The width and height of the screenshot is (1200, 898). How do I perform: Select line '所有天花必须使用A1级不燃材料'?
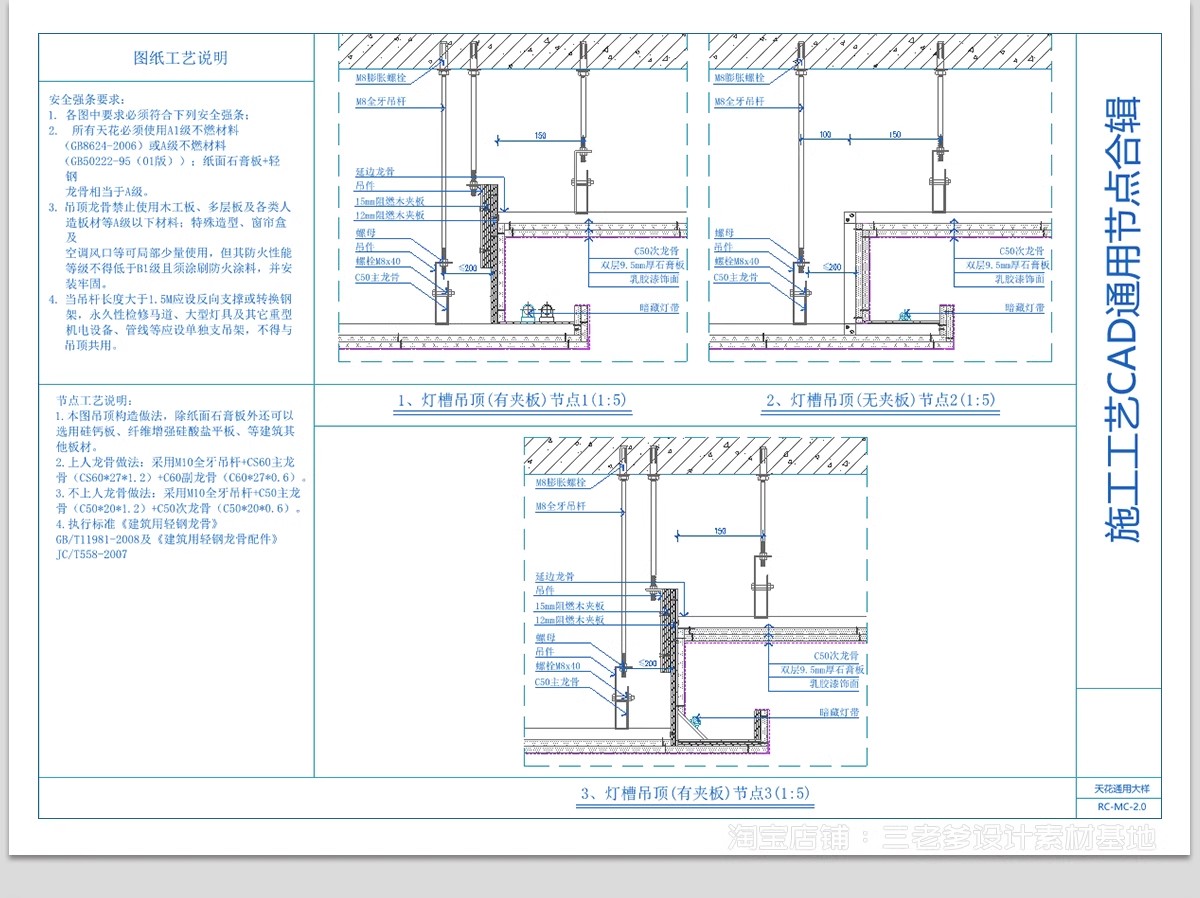click(x=155, y=130)
